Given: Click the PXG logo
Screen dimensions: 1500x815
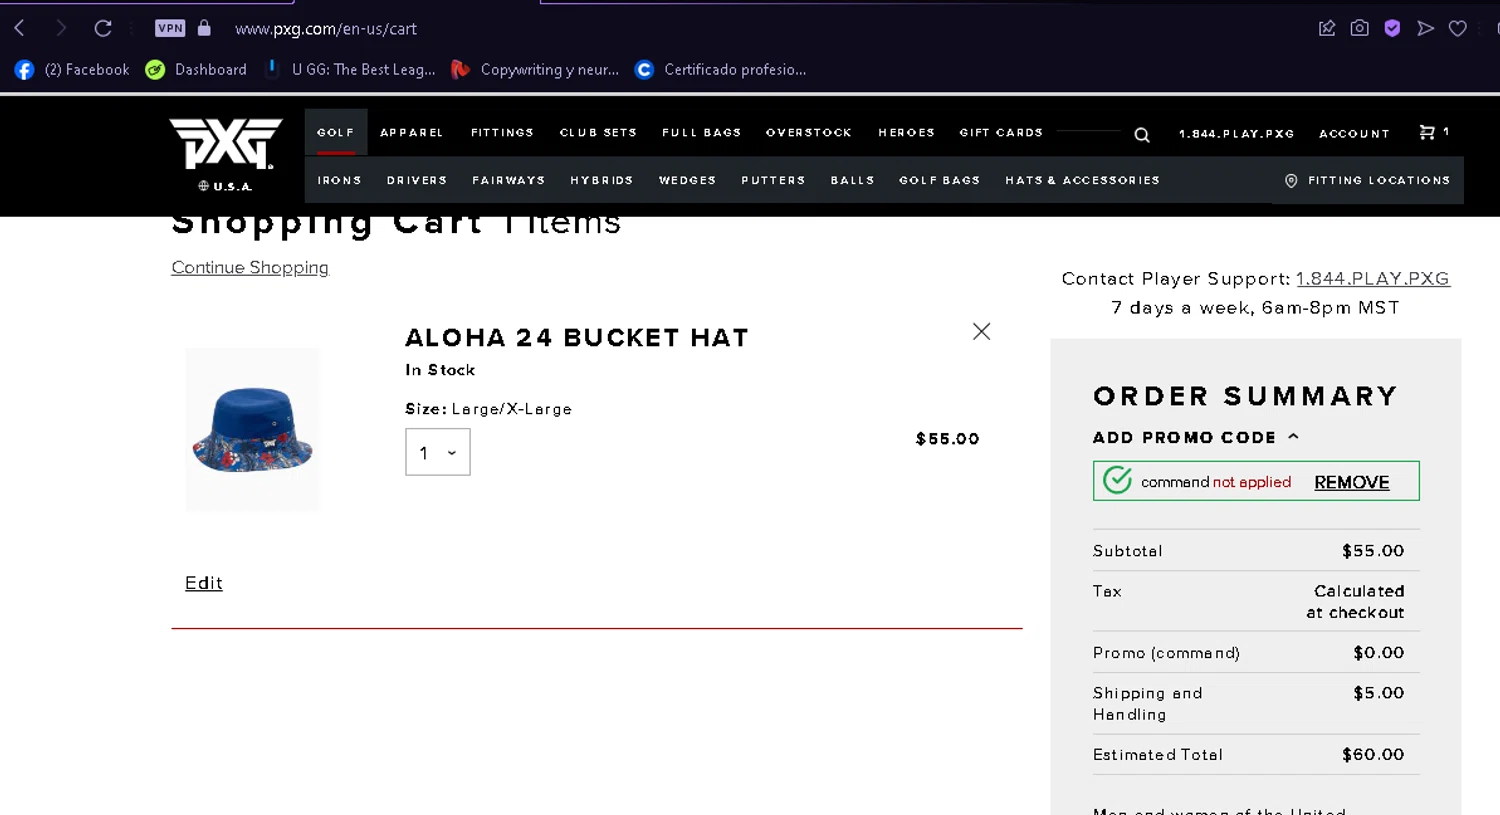Looking at the screenshot, I should [226, 144].
